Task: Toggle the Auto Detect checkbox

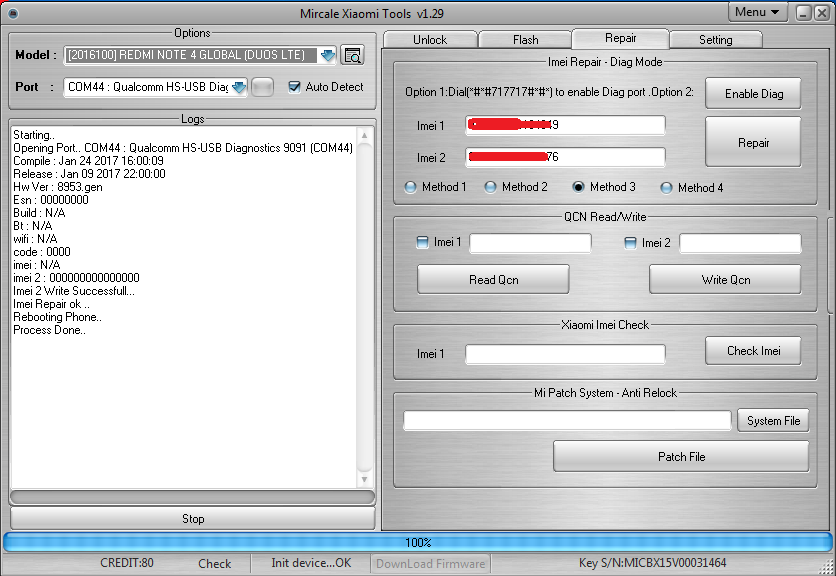Action: pos(294,87)
